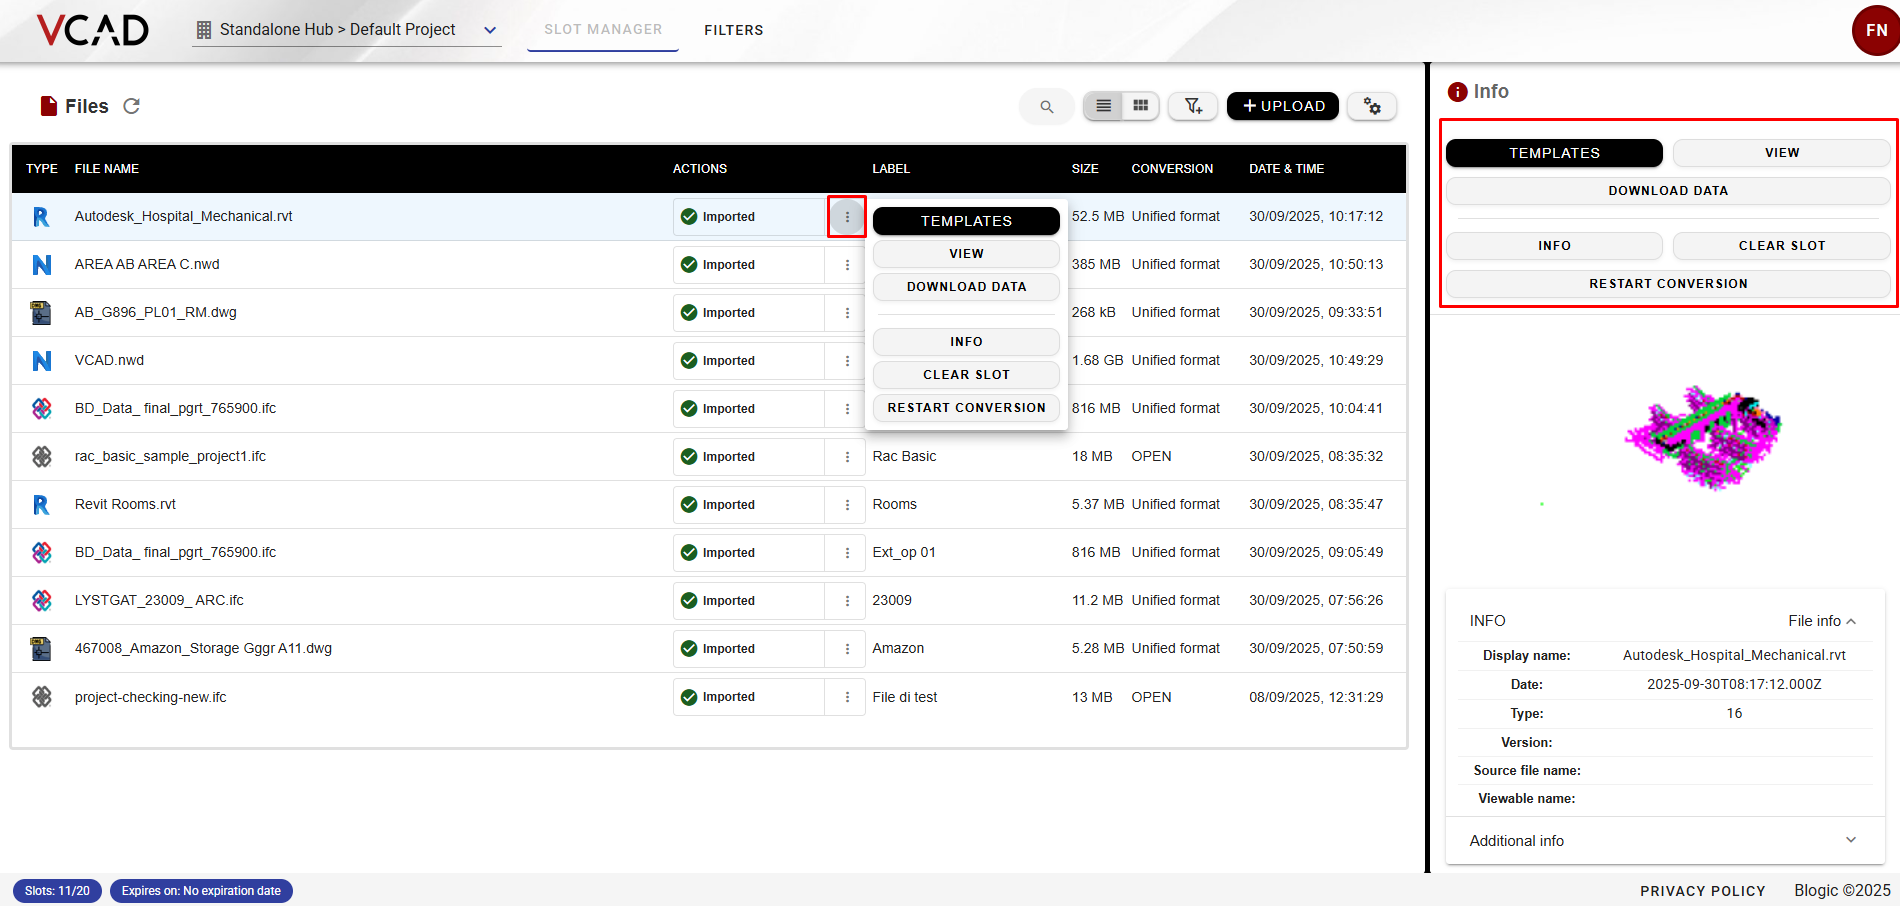Open the add filter funnel icon

[1193, 106]
